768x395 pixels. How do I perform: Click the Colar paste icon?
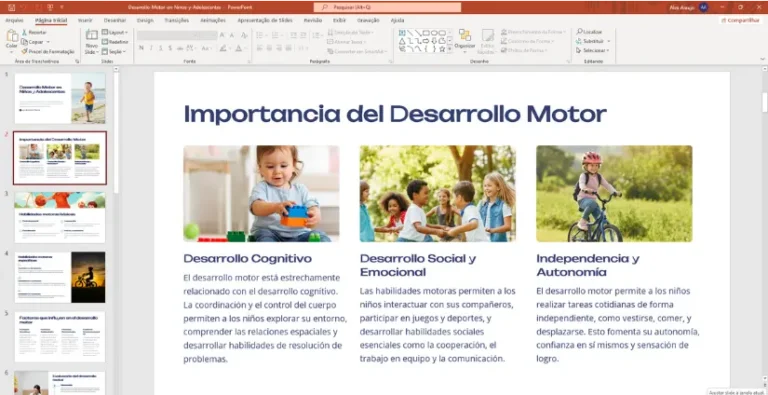[x=12, y=36]
